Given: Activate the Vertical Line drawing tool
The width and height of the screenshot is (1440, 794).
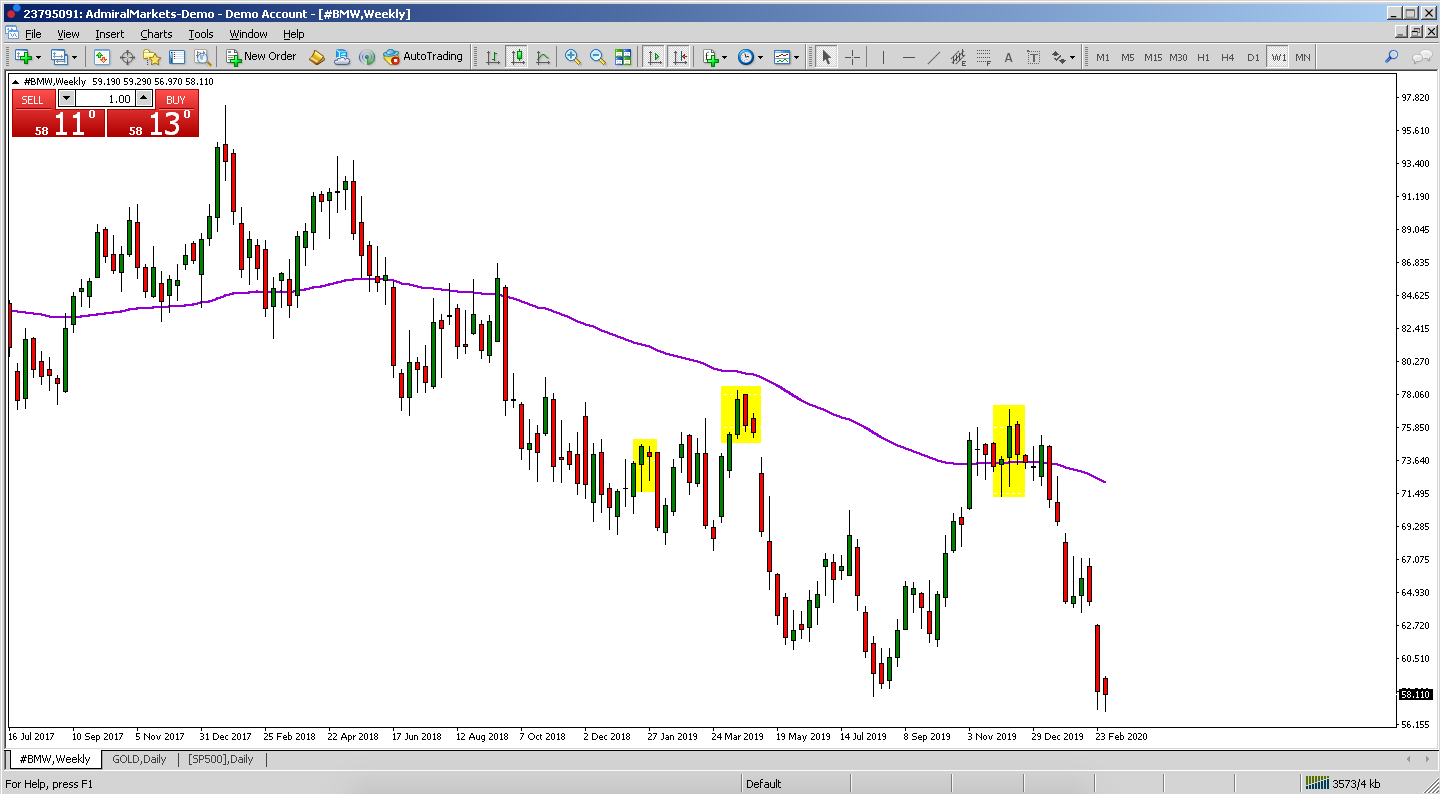Looking at the screenshot, I should 883,57.
